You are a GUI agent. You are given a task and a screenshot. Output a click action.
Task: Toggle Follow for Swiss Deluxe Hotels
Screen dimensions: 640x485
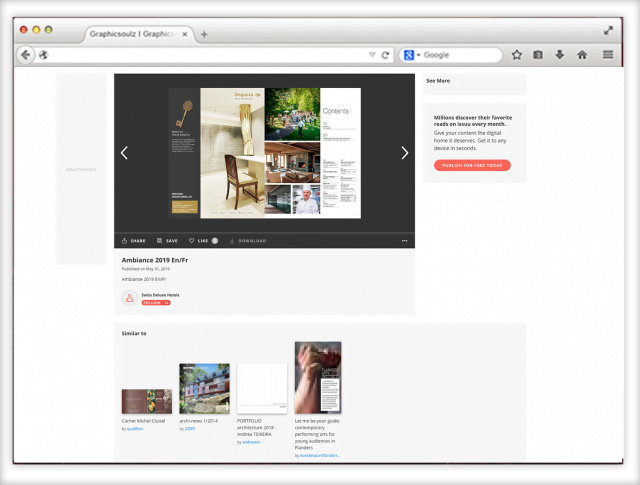155,302
